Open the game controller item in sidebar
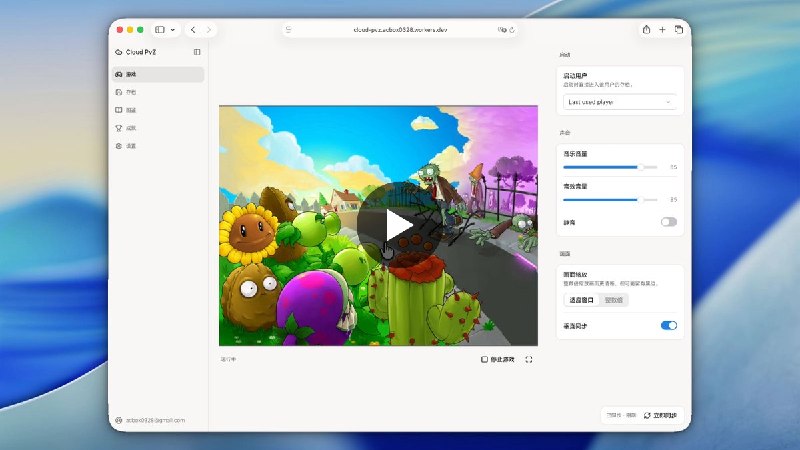Viewport: 800px width, 450px height. tap(158, 74)
